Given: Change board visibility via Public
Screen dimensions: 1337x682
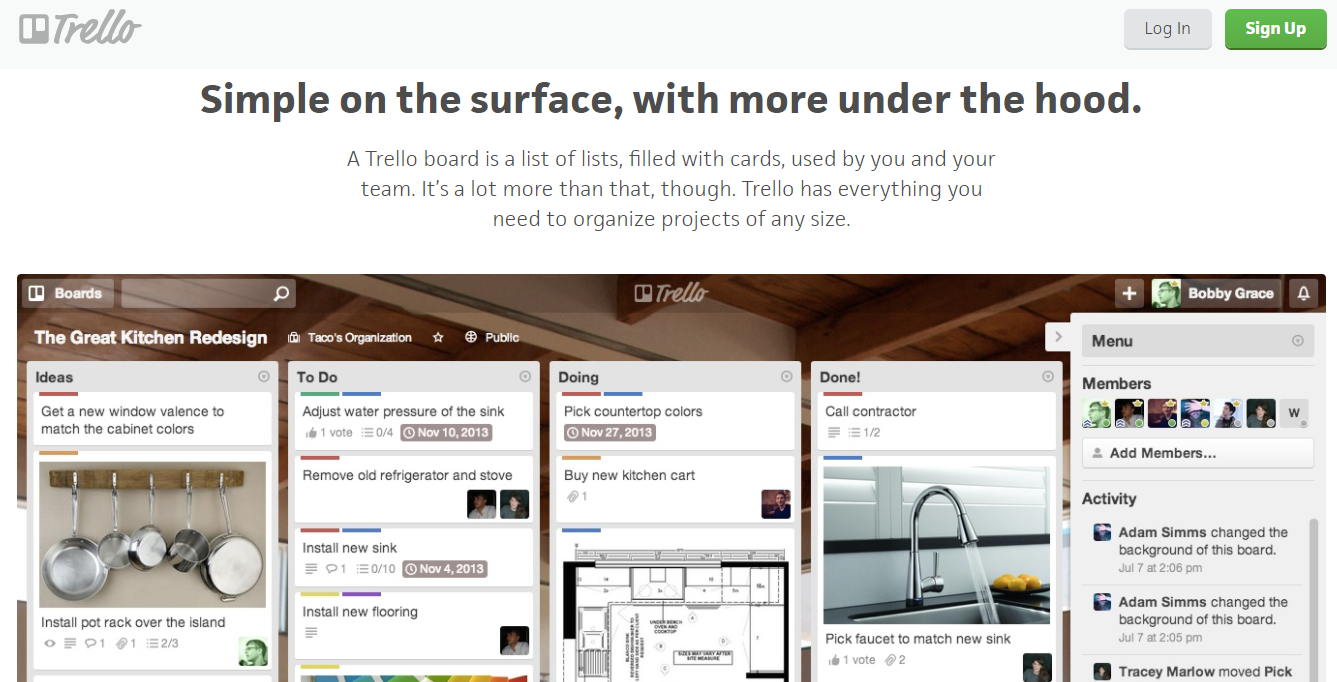Looking at the screenshot, I should click(492, 338).
